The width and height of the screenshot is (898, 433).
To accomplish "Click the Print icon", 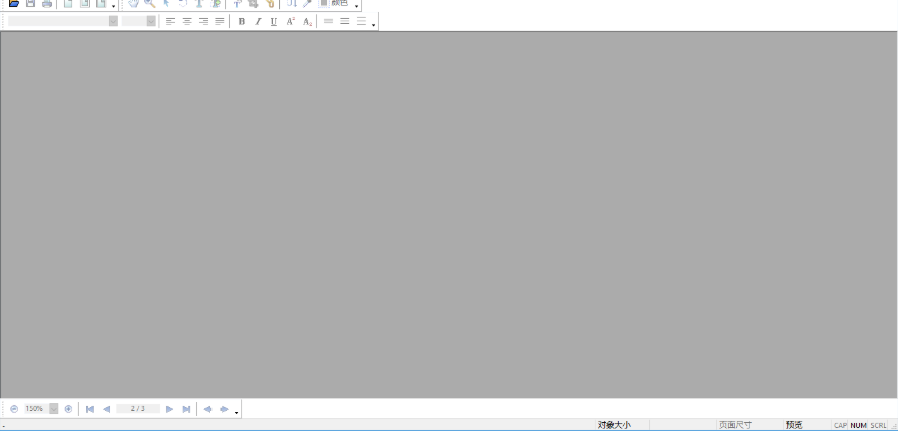I will pyautogui.click(x=47, y=3).
